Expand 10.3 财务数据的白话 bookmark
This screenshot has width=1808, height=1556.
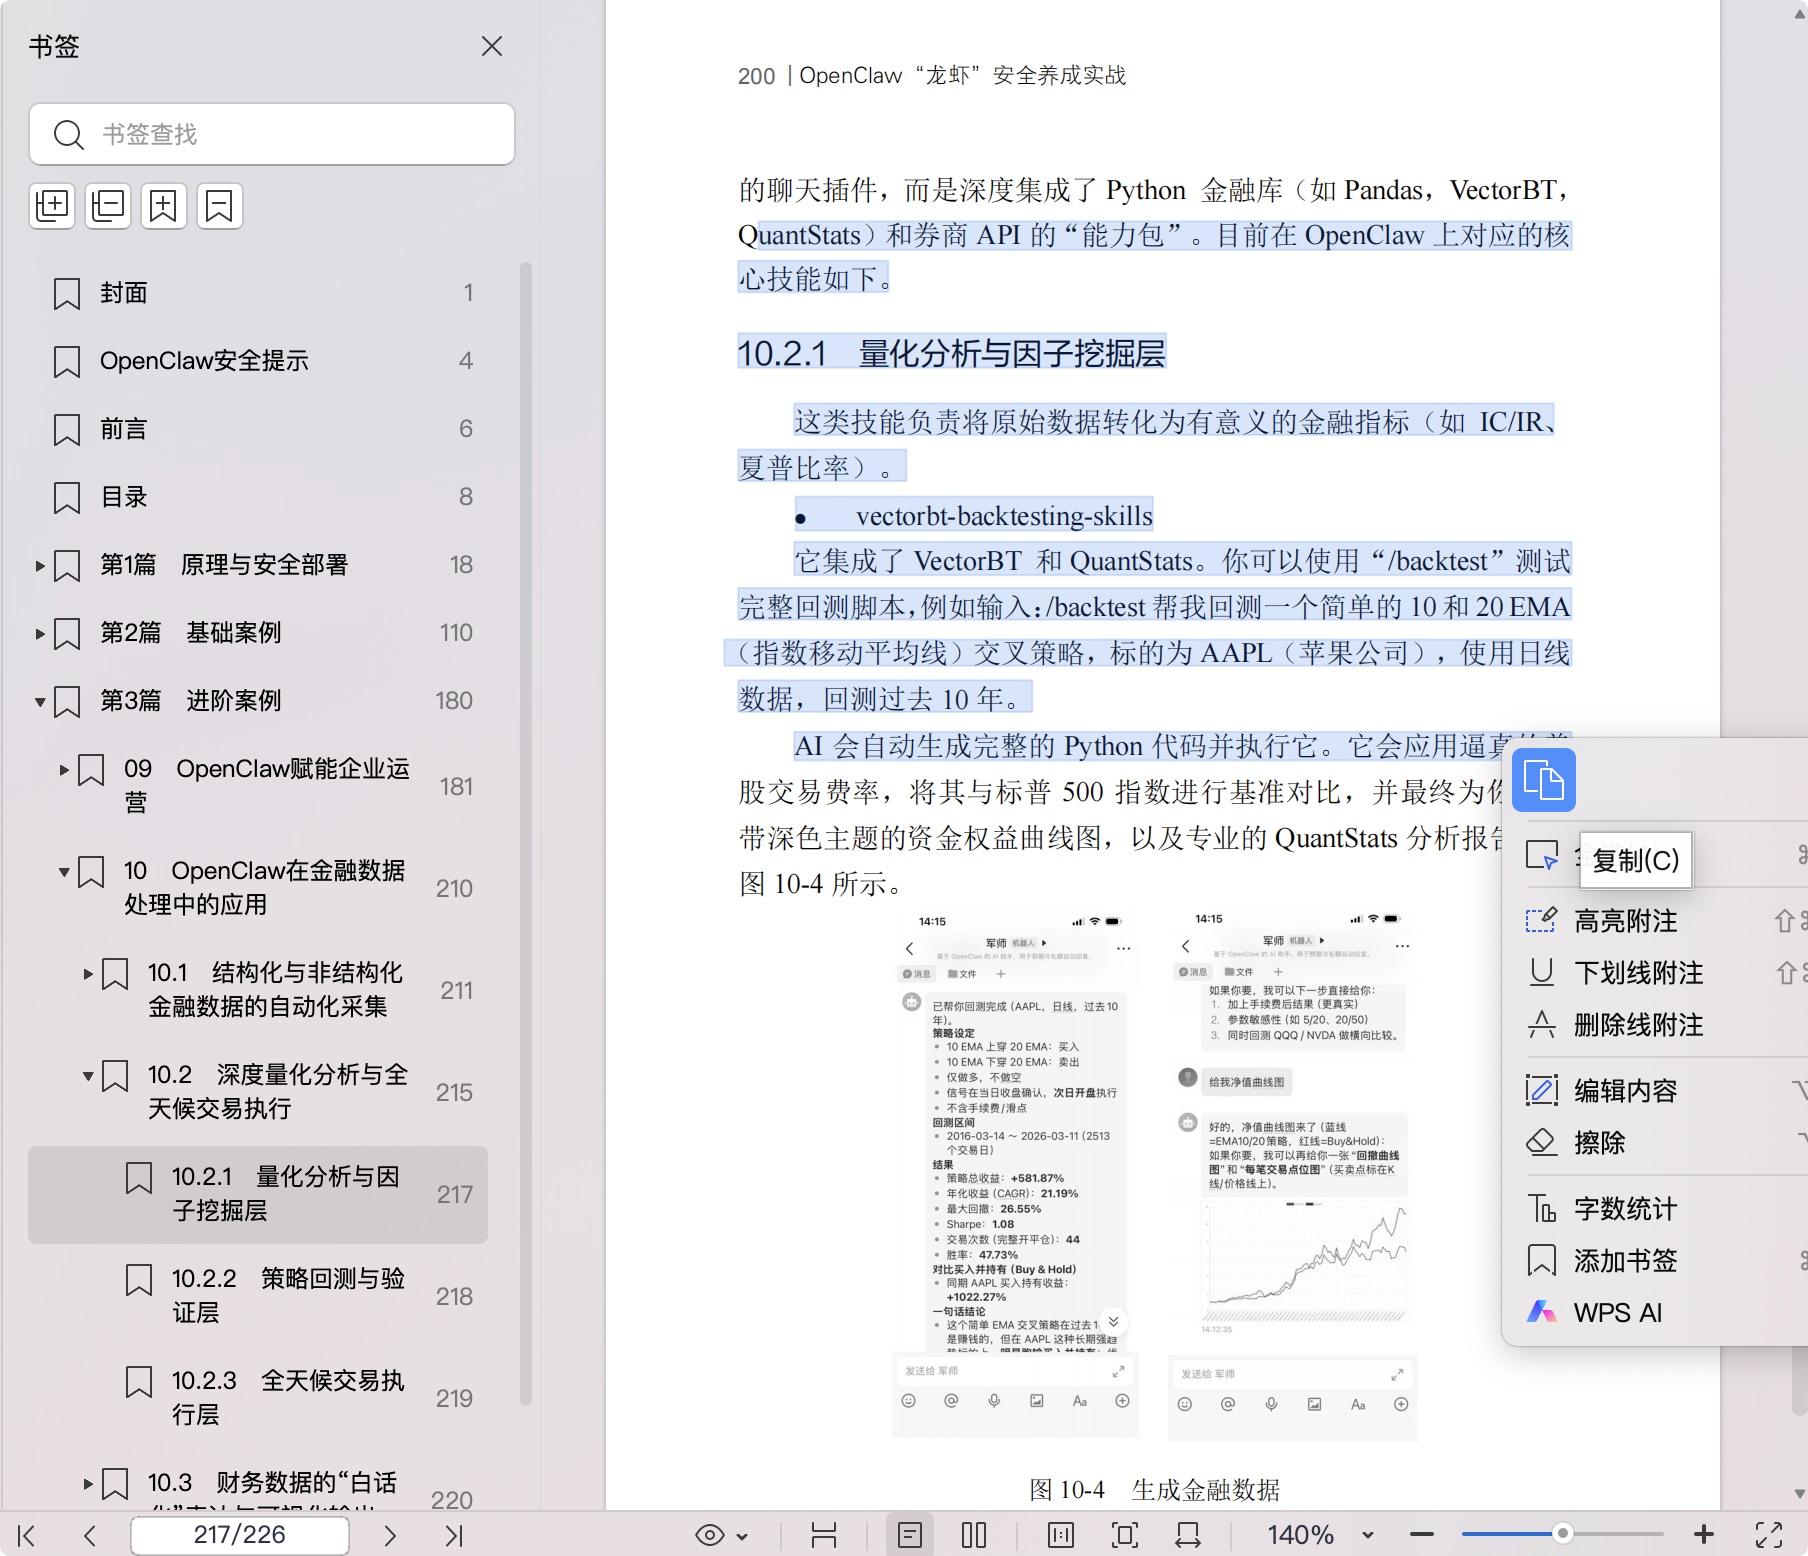click(x=88, y=1483)
